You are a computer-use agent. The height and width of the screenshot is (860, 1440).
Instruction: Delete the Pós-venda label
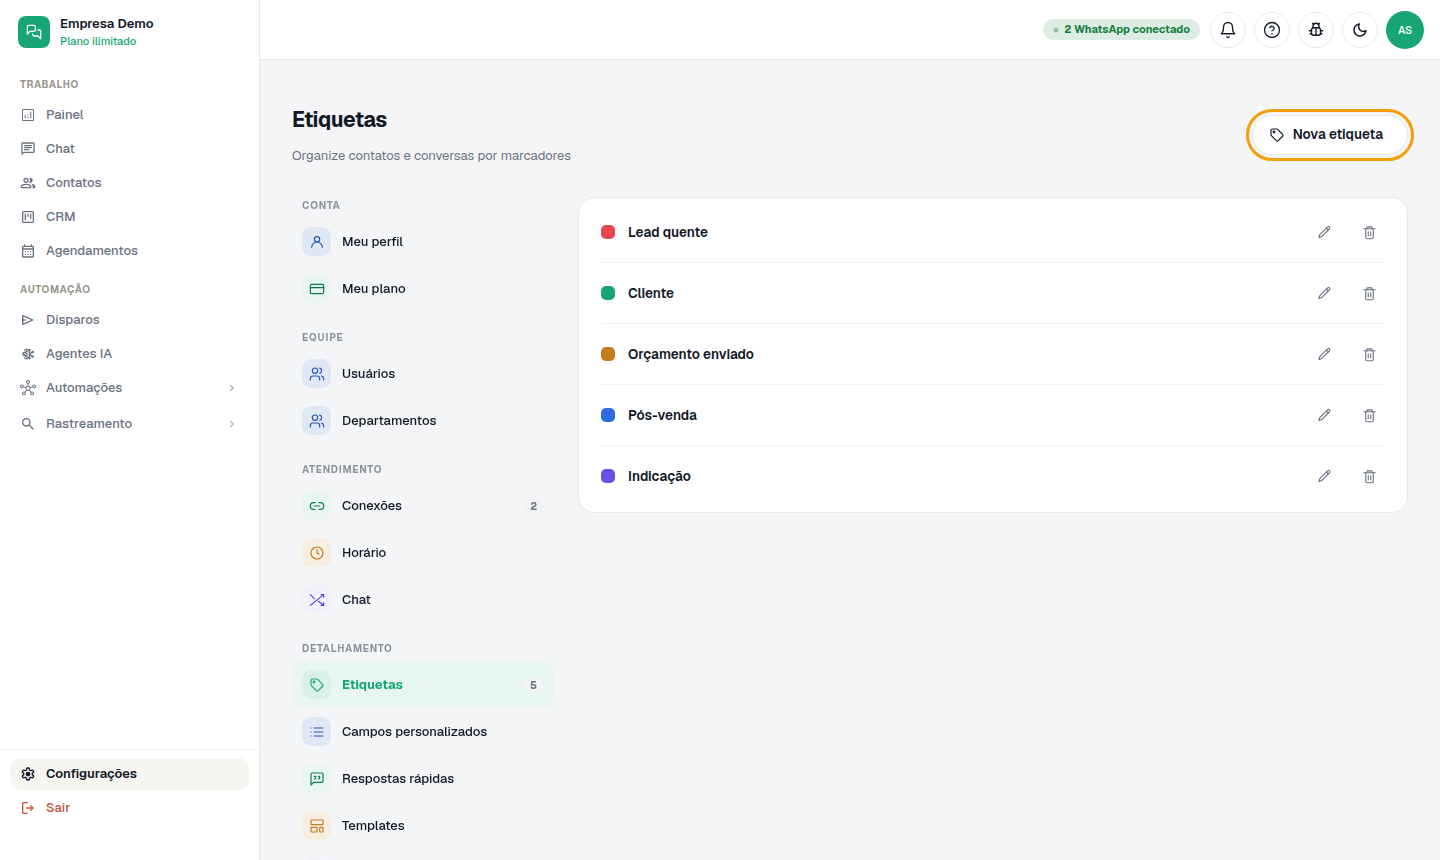pos(1369,415)
